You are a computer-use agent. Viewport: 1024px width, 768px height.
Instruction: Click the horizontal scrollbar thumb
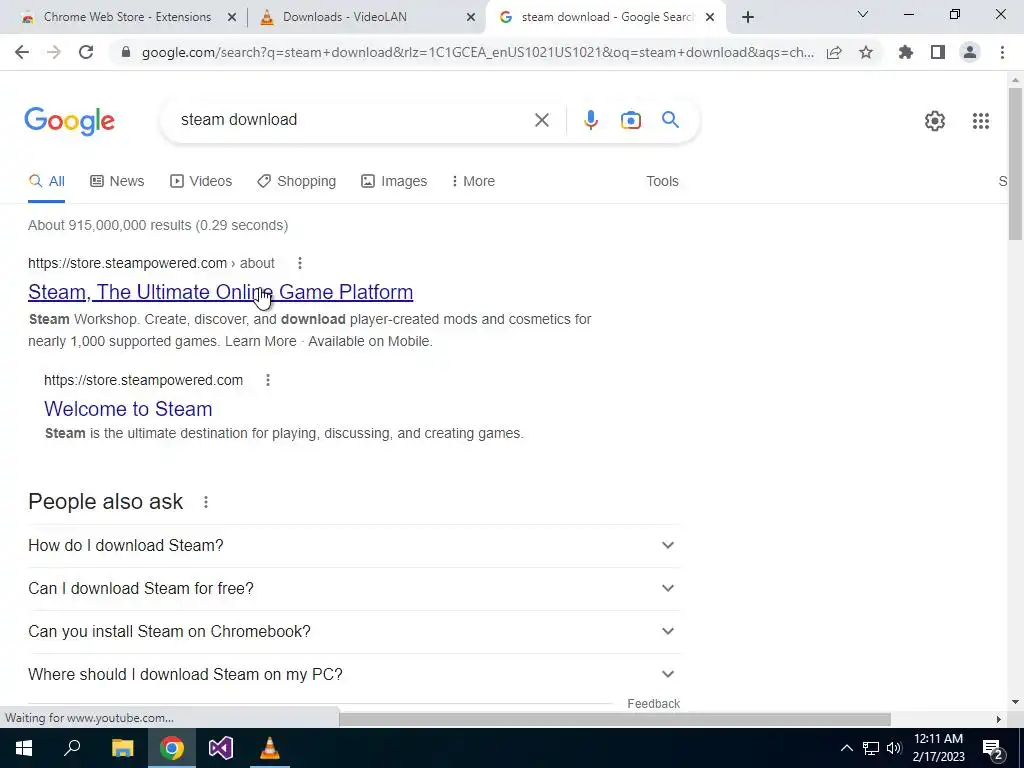point(615,719)
